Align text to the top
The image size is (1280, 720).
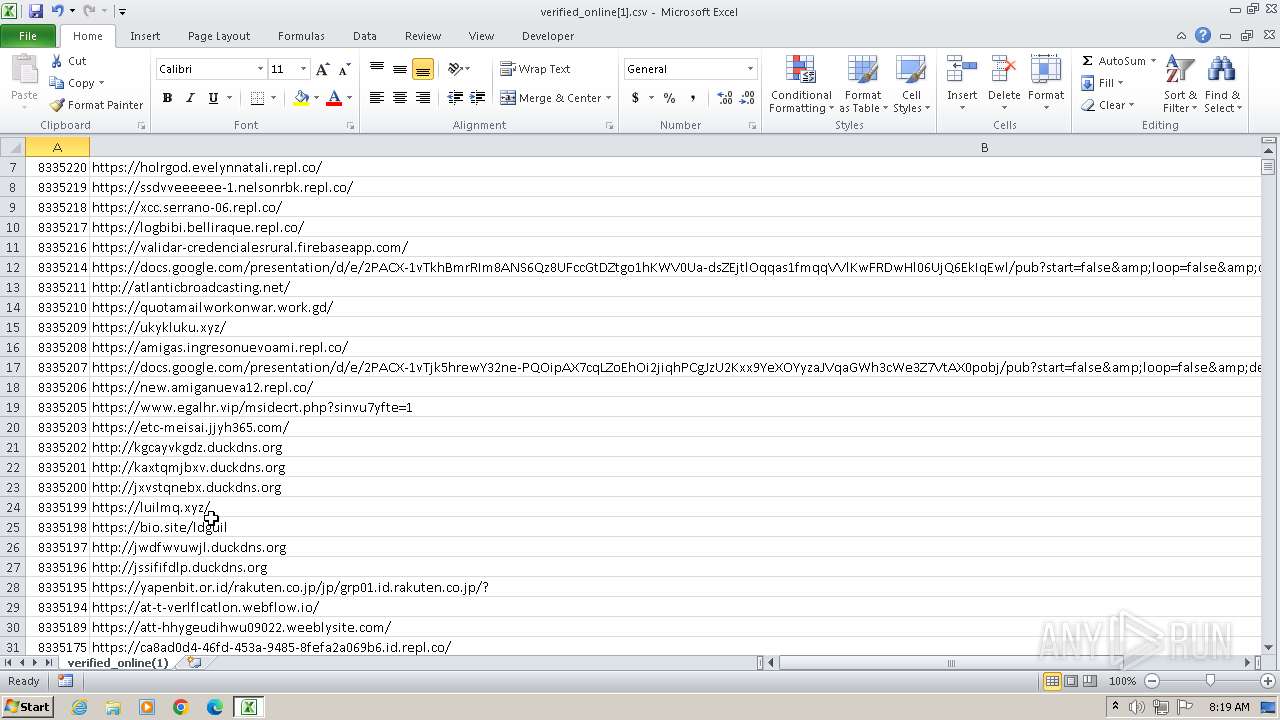(x=376, y=69)
